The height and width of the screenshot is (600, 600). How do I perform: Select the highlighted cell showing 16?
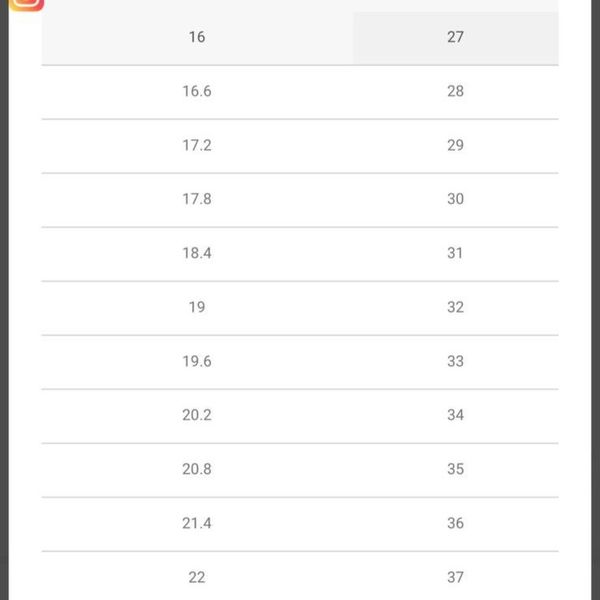(x=197, y=38)
